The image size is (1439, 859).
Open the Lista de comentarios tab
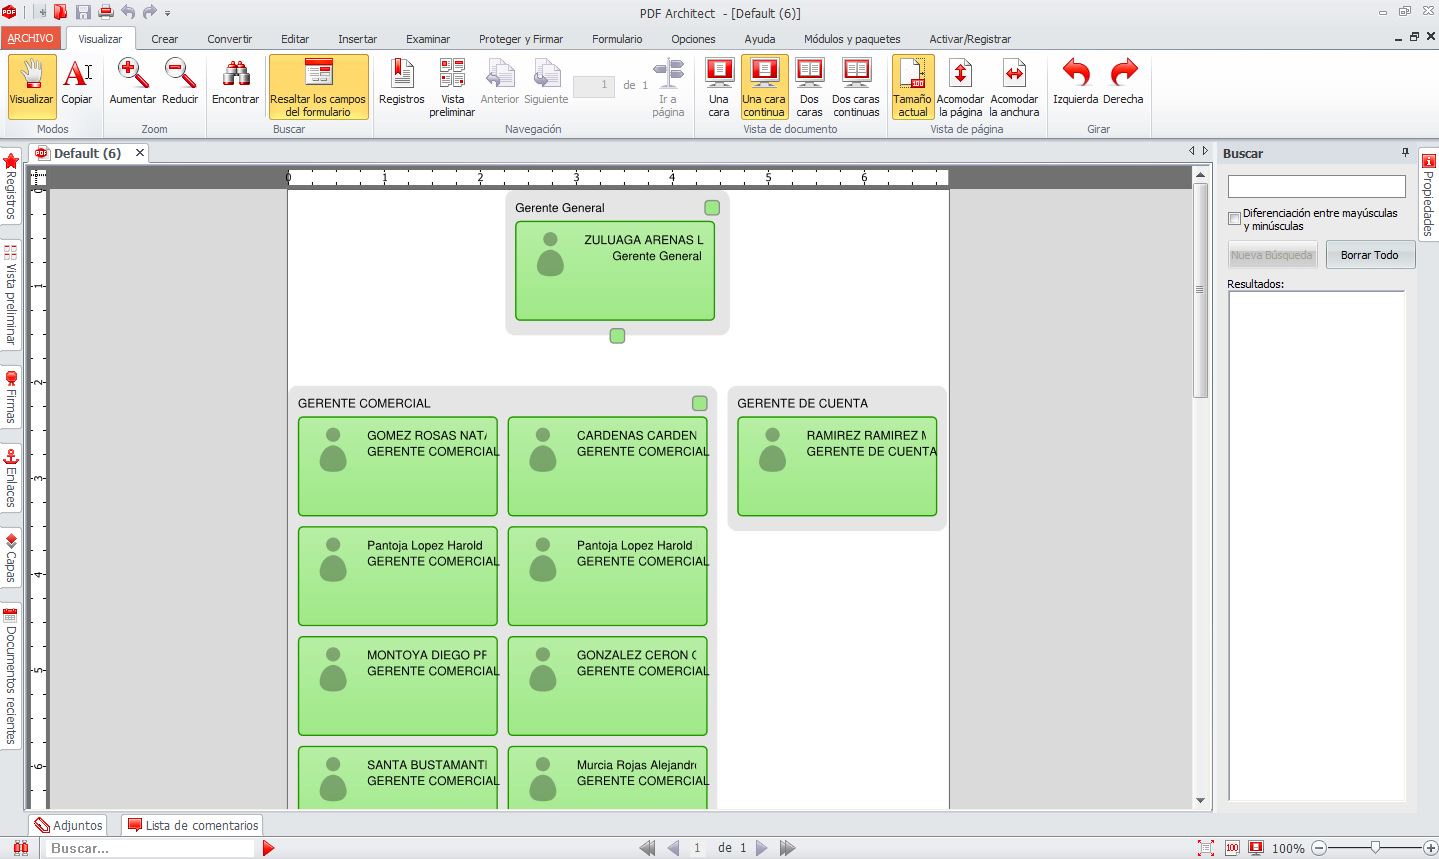tap(193, 825)
